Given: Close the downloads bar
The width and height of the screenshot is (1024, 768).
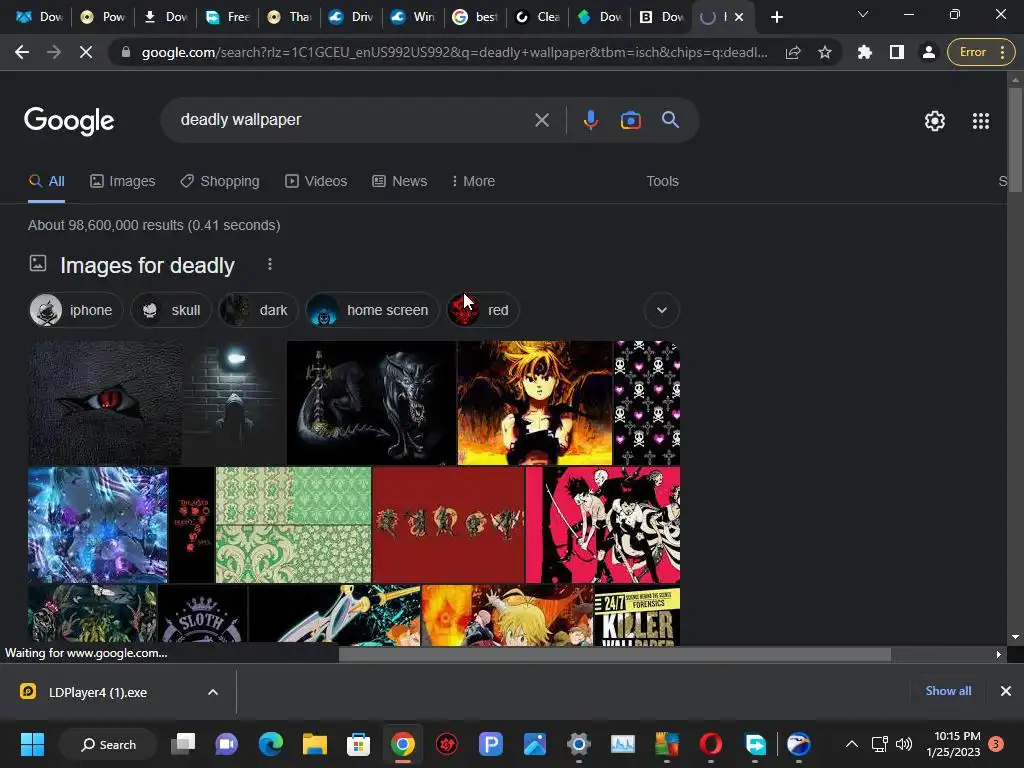Looking at the screenshot, I should click(x=1006, y=691).
